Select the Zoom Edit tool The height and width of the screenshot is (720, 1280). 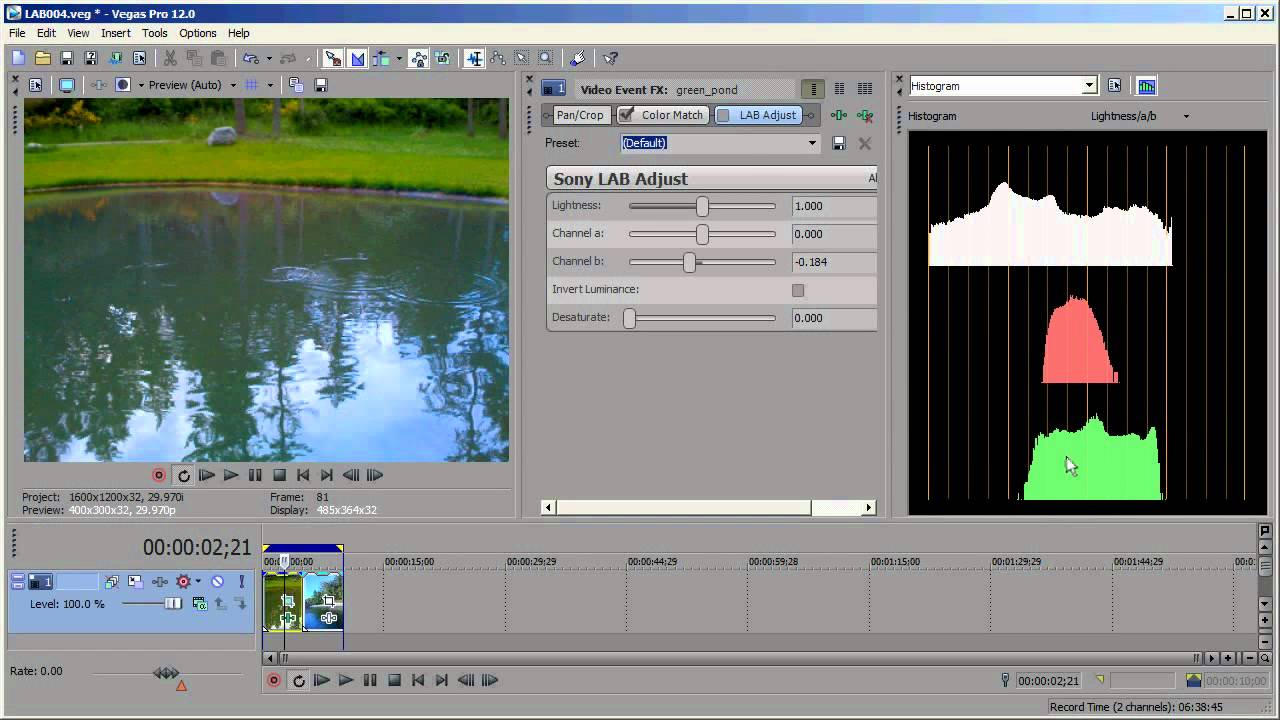(545, 59)
